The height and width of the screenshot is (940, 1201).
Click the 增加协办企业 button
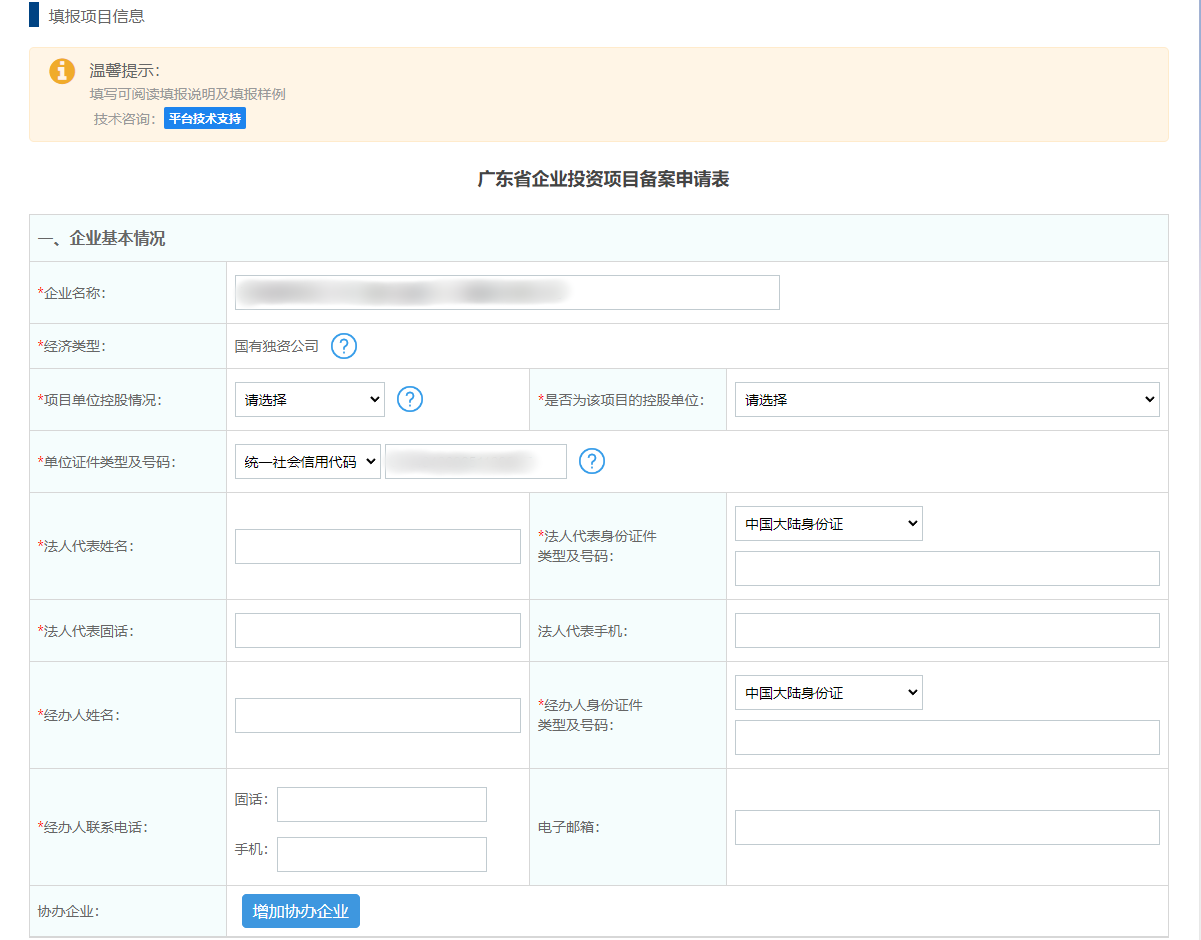tap(300, 911)
